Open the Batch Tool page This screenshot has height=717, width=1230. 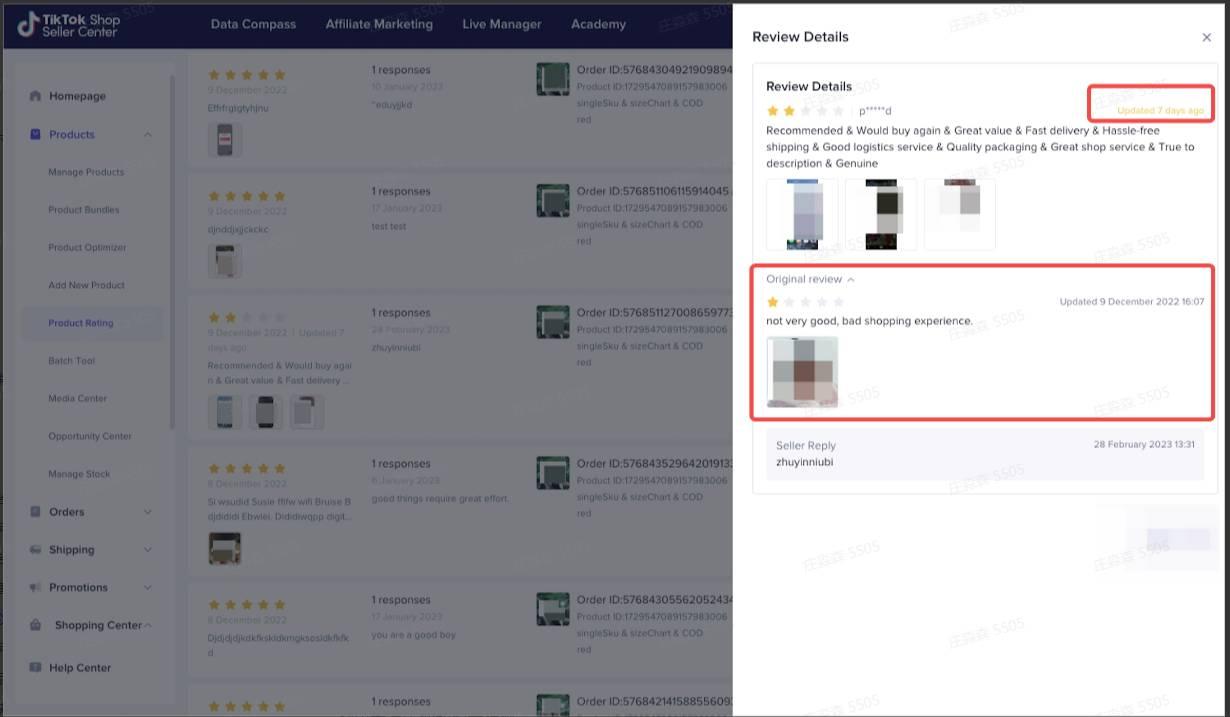[71, 361]
